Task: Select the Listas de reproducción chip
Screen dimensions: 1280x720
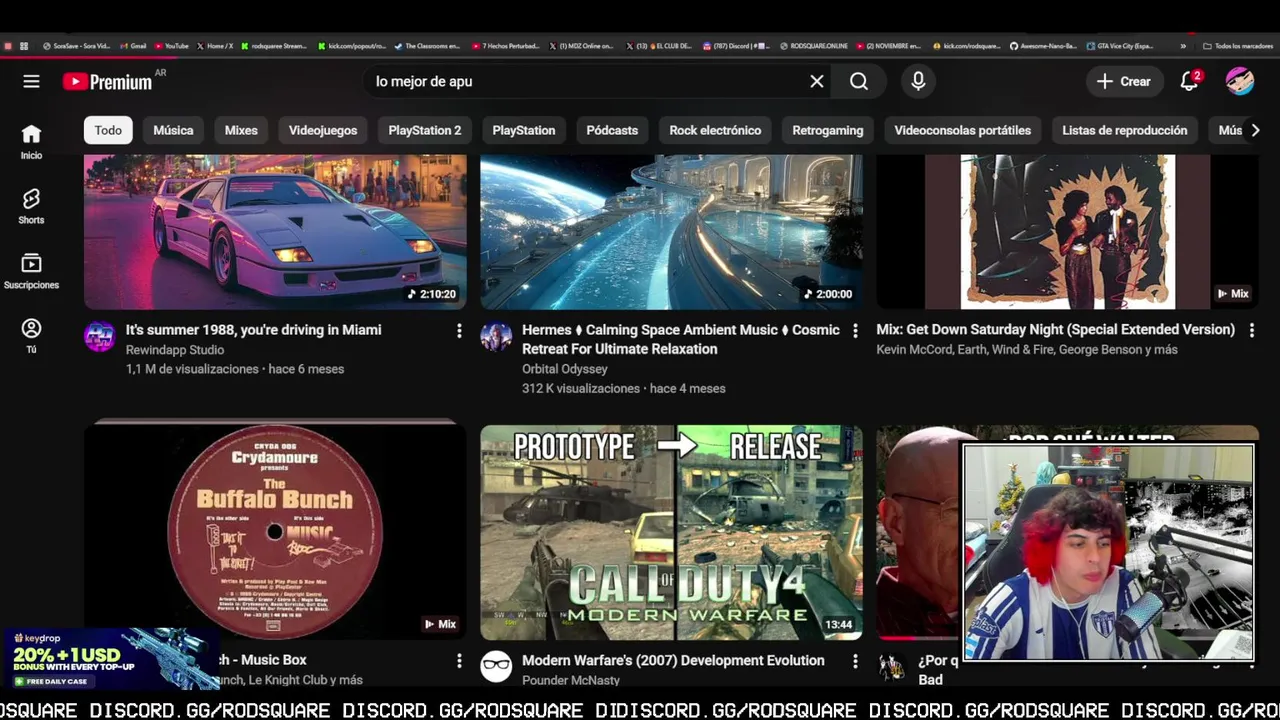Action: coord(1125,130)
